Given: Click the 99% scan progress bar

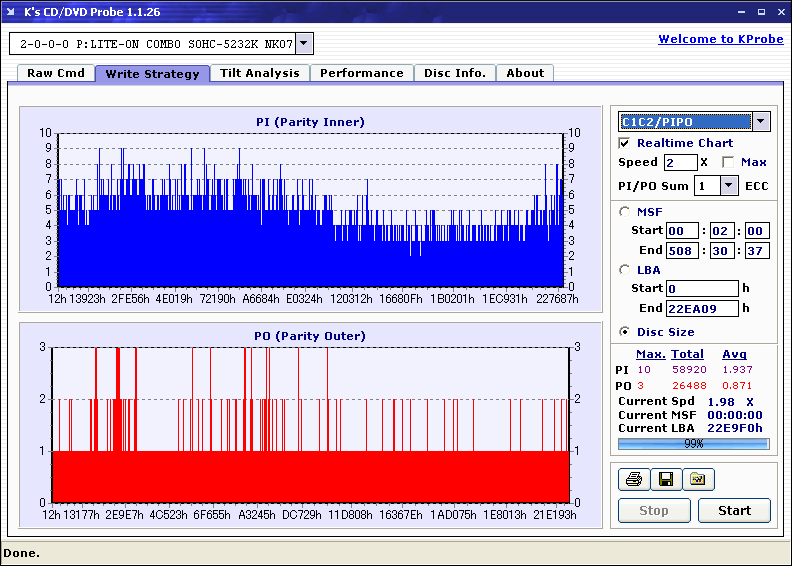Looking at the screenshot, I should pos(693,443).
